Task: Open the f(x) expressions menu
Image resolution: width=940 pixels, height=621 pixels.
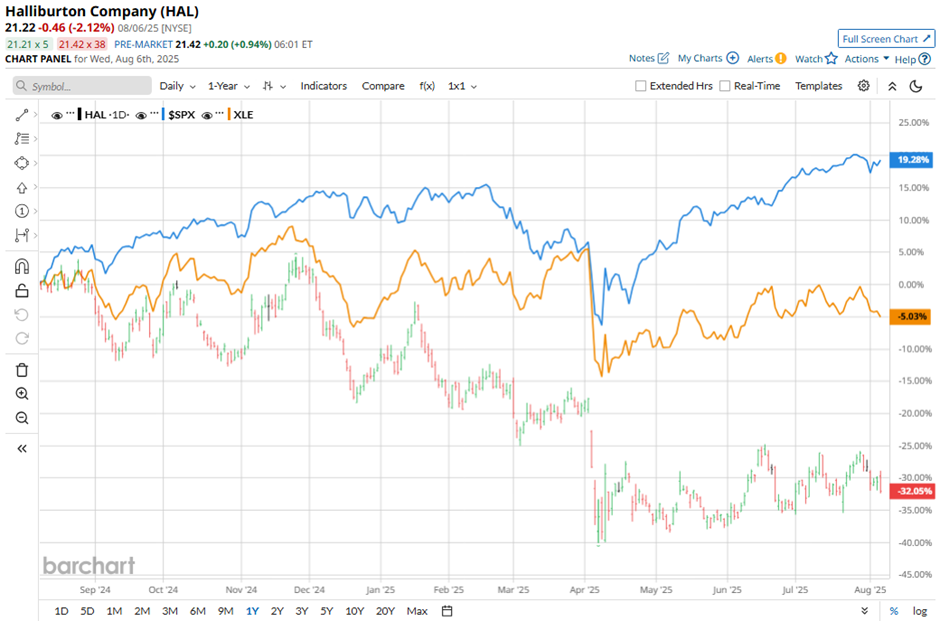Action: [x=427, y=86]
